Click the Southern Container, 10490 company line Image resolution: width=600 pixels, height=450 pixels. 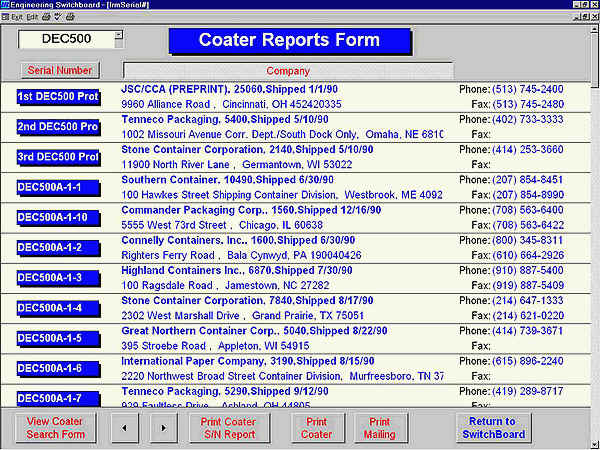click(x=227, y=180)
